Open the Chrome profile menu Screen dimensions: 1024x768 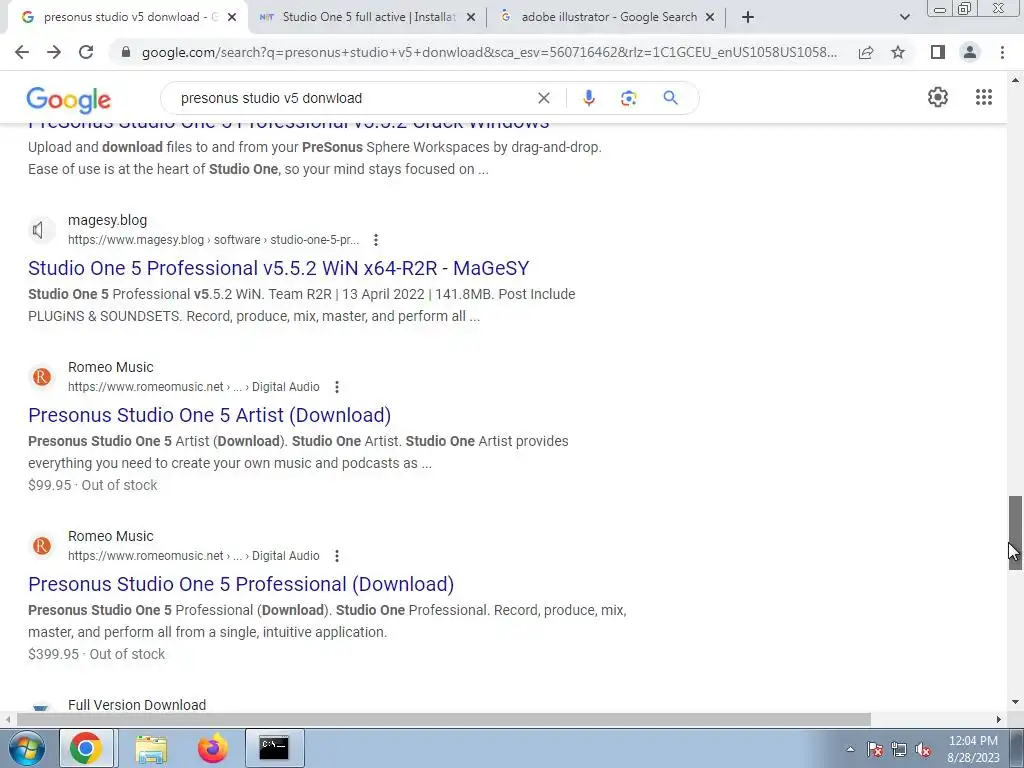coord(970,52)
